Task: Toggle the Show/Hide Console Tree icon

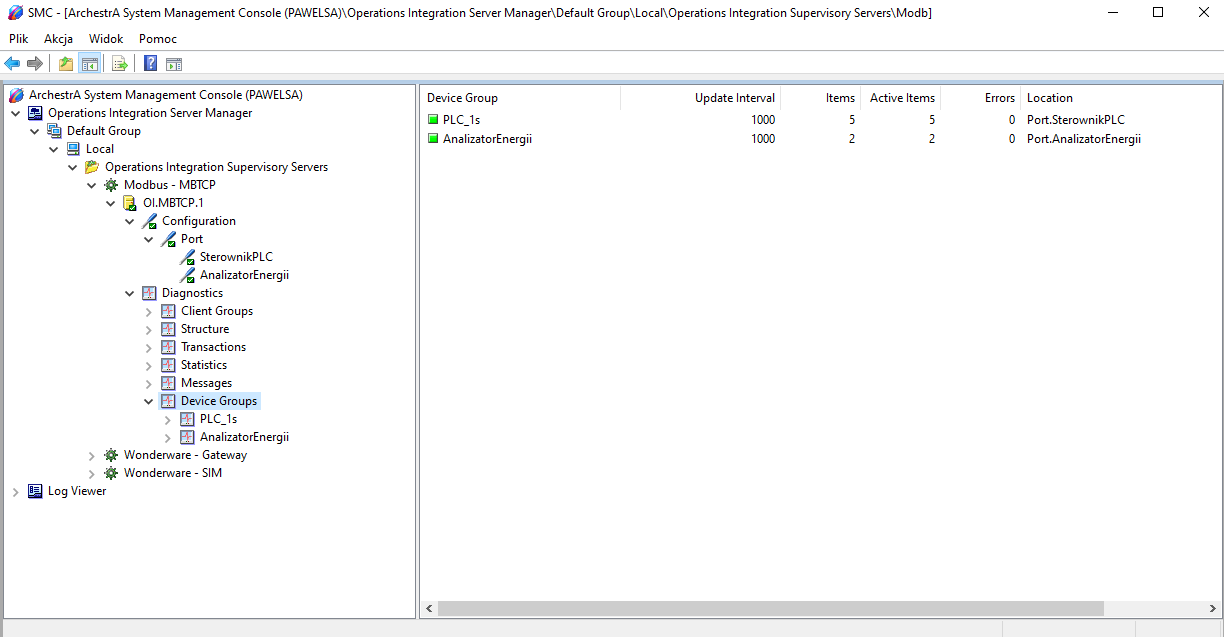Action: click(x=89, y=64)
